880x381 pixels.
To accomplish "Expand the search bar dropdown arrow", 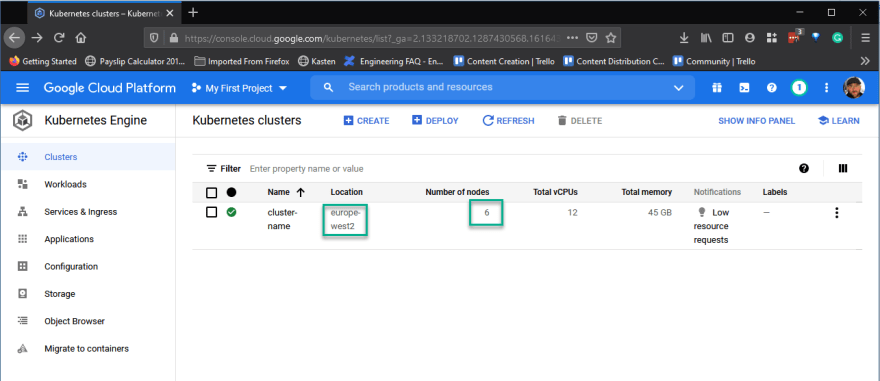I will [679, 88].
